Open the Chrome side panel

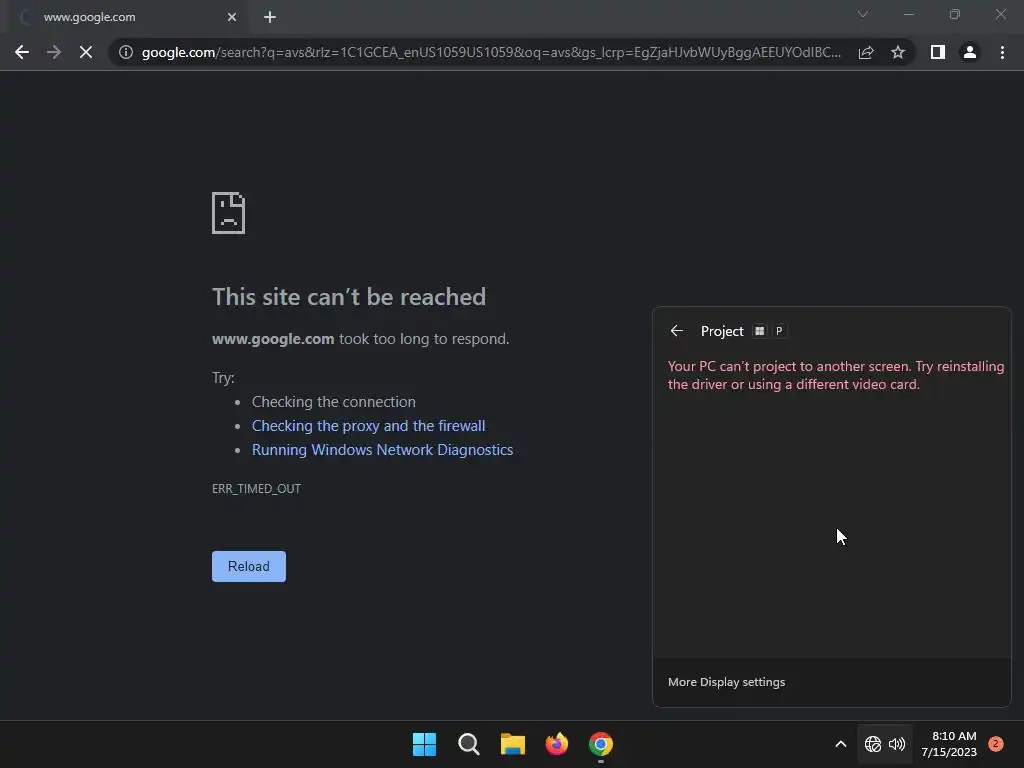[938, 52]
